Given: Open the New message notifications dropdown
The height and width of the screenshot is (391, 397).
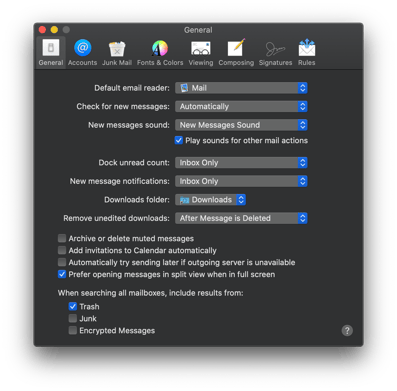Looking at the screenshot, I should point(241,181).
